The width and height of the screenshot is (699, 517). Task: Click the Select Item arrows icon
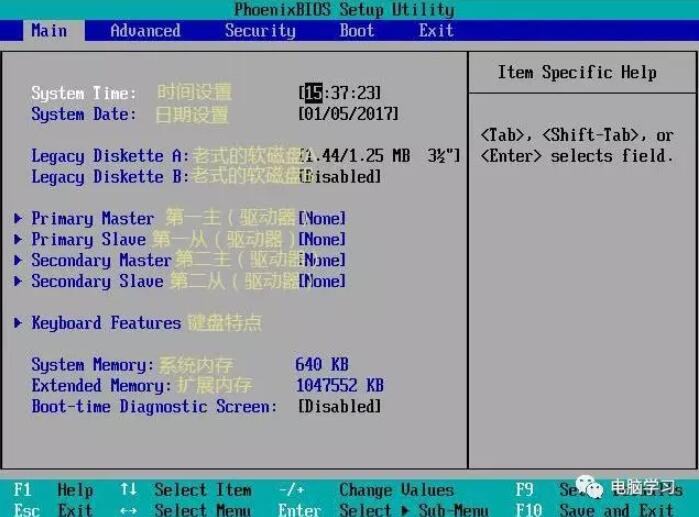[128, 490]
